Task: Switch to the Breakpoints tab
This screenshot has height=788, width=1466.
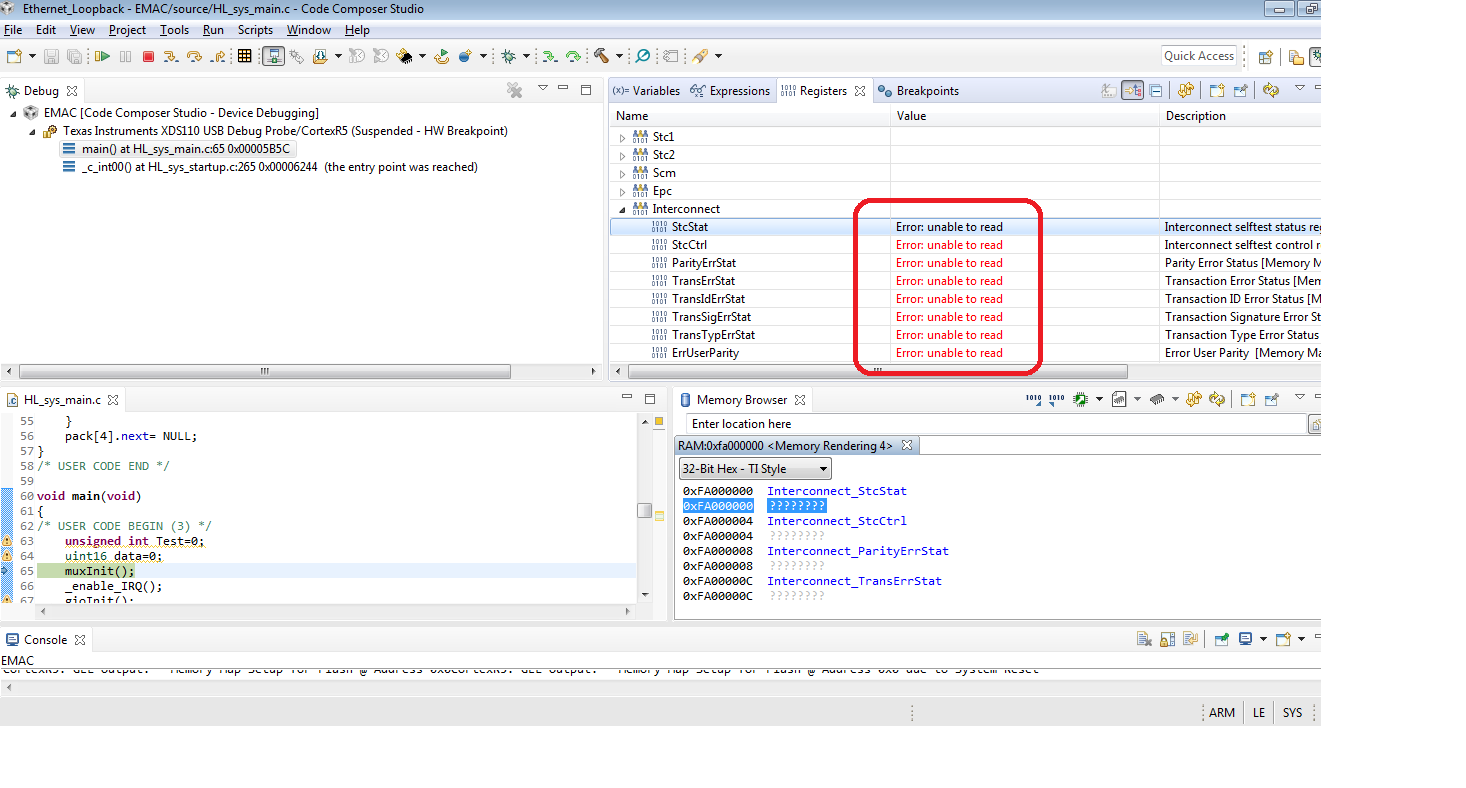Action: [x=918, y=91]
